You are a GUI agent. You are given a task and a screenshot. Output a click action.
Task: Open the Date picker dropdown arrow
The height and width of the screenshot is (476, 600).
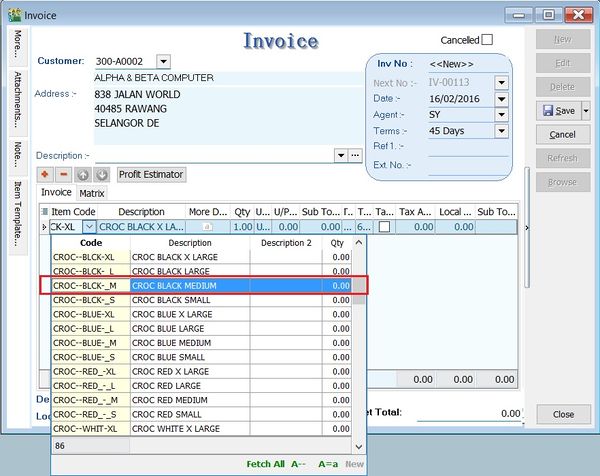pos(502,99)
